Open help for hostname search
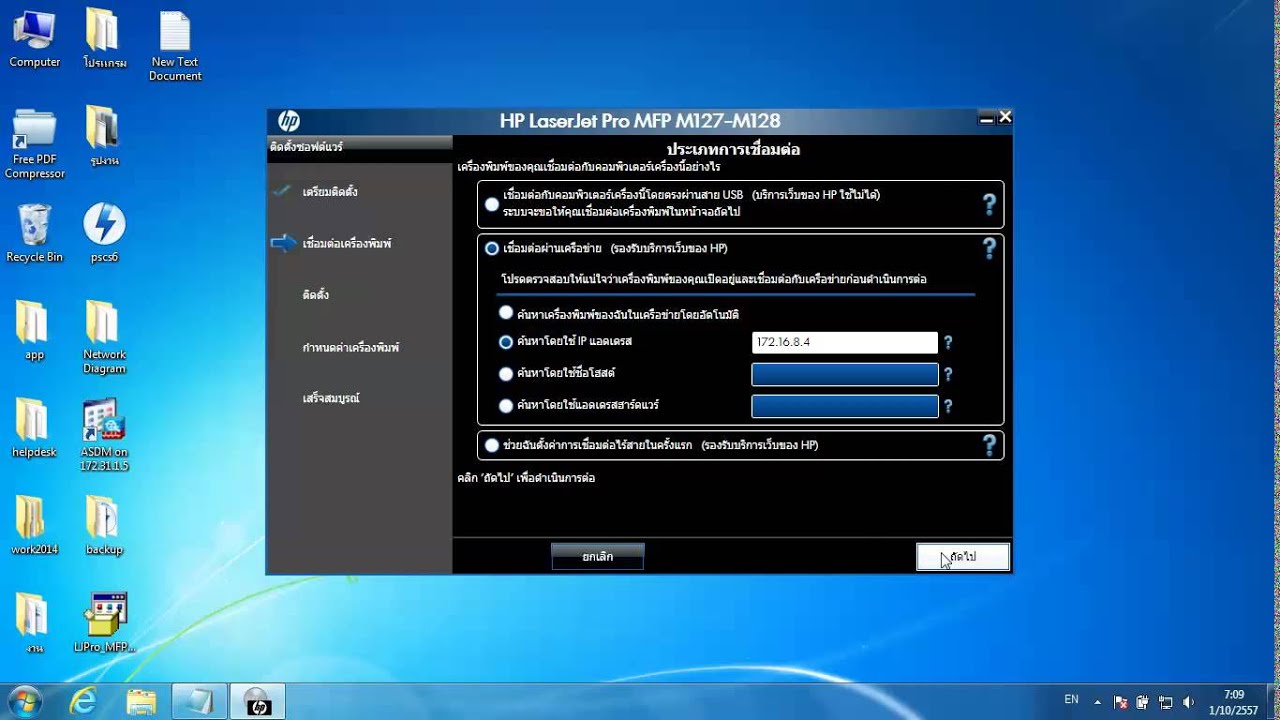This screenshot has height=720, width=1280. 948,374
